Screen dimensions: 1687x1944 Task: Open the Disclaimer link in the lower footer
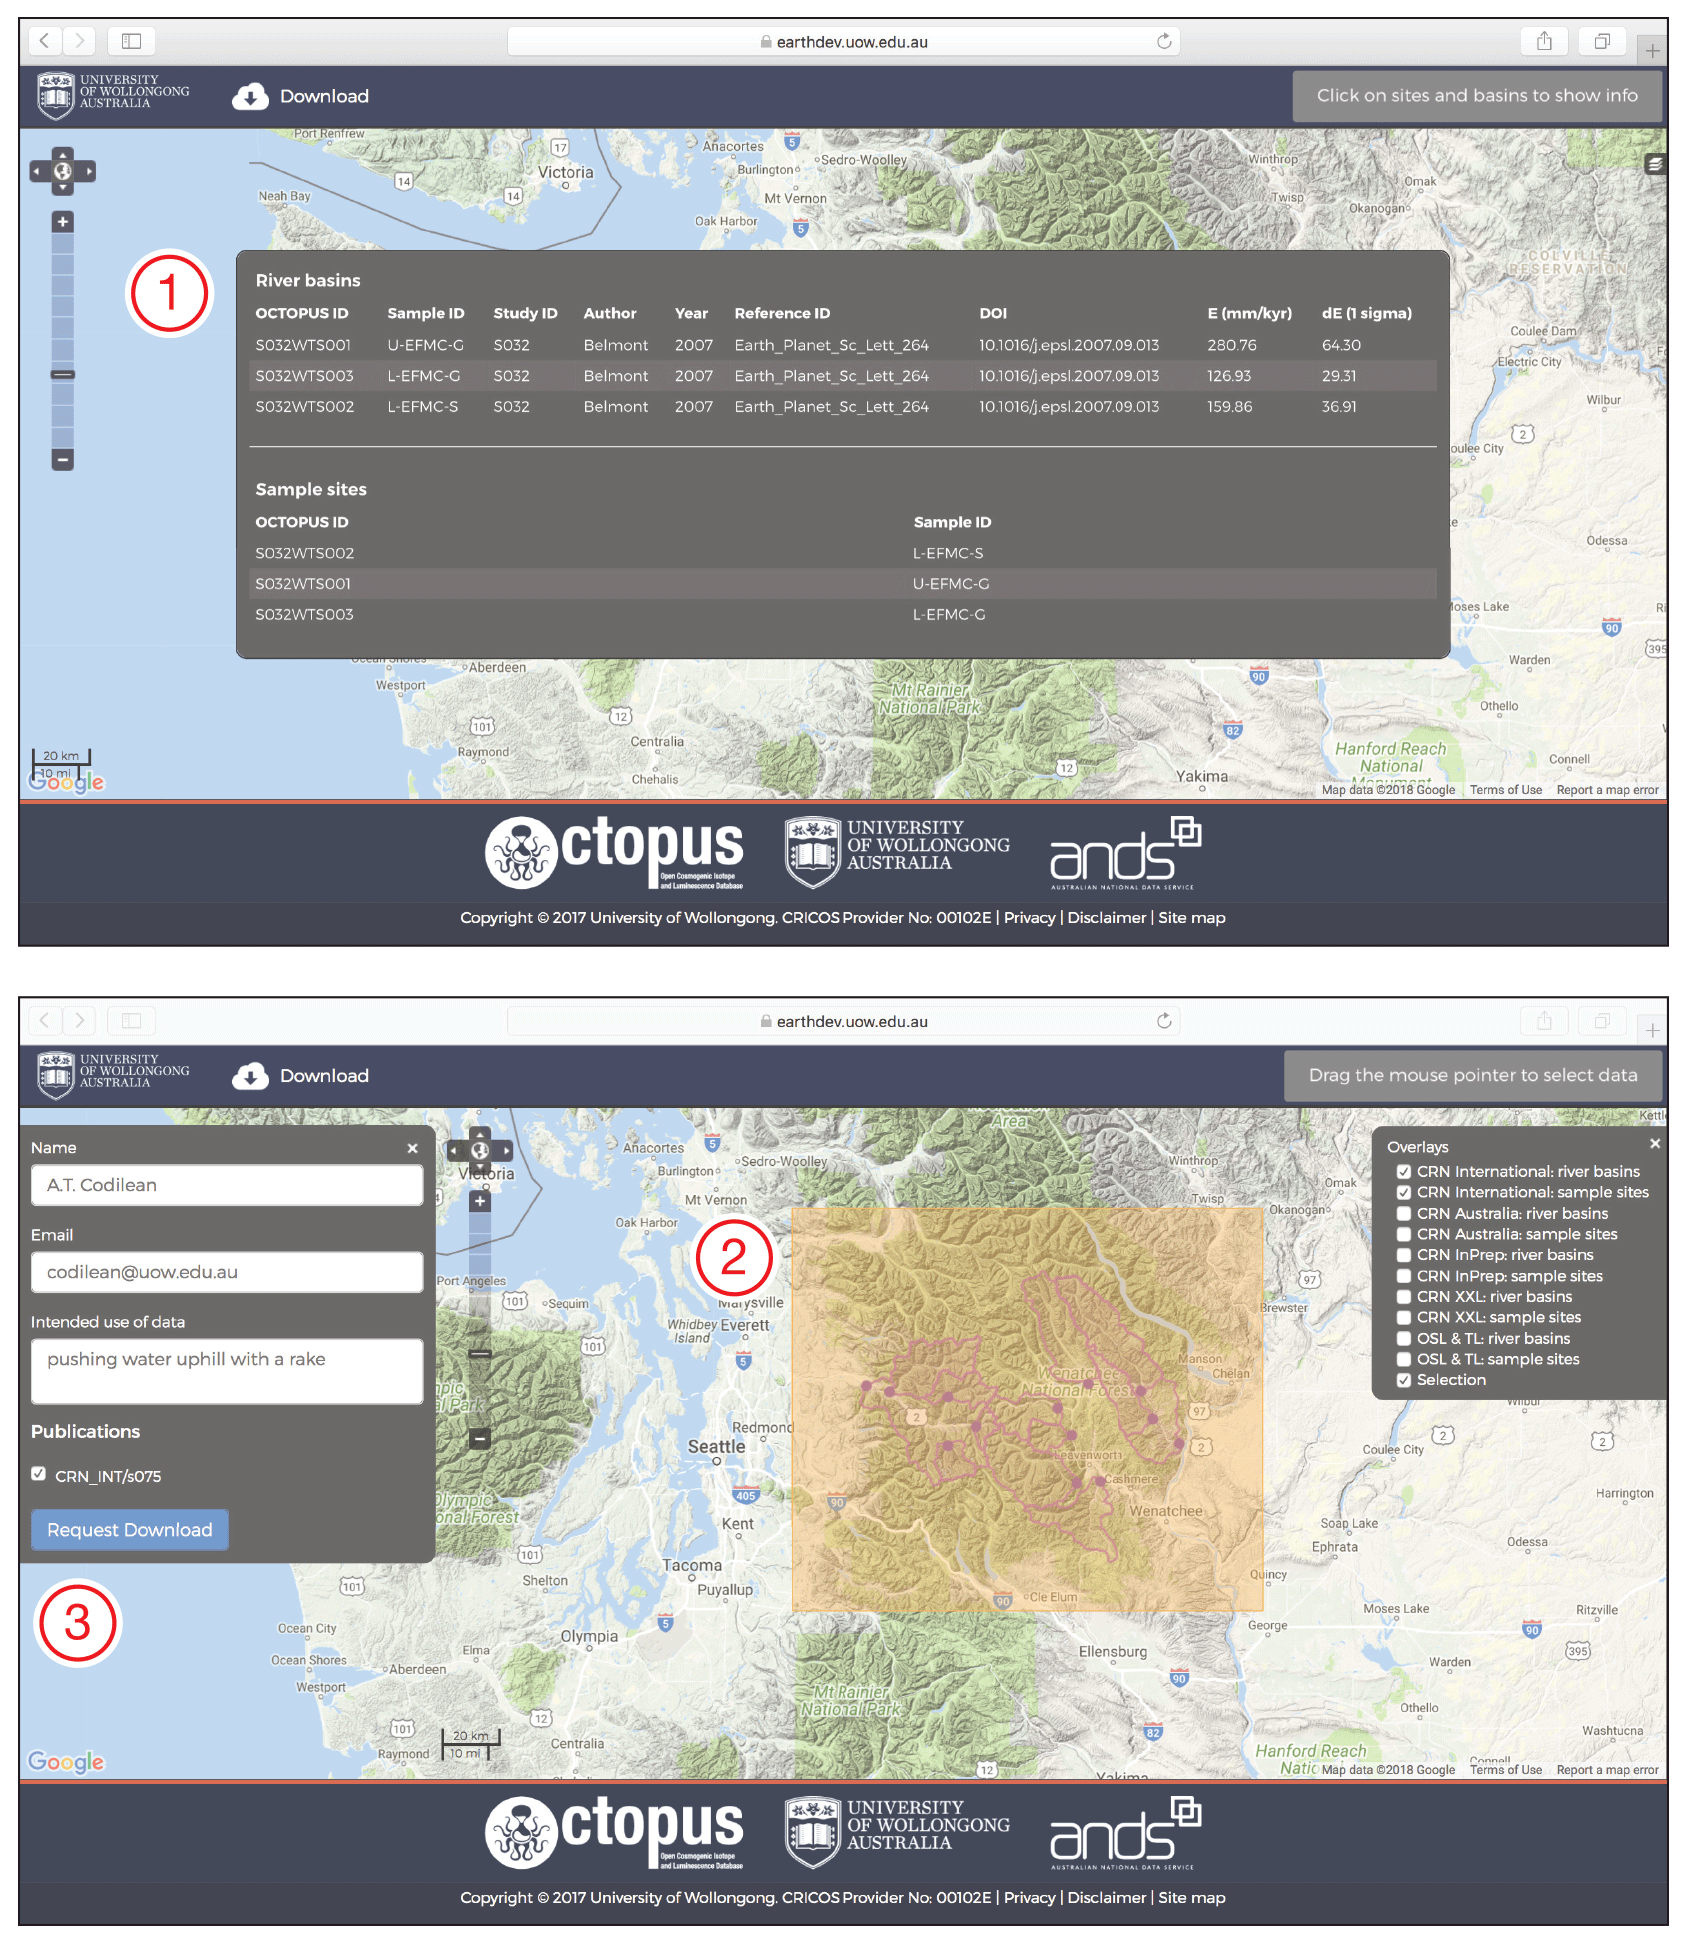[x=1106, y=1898]
